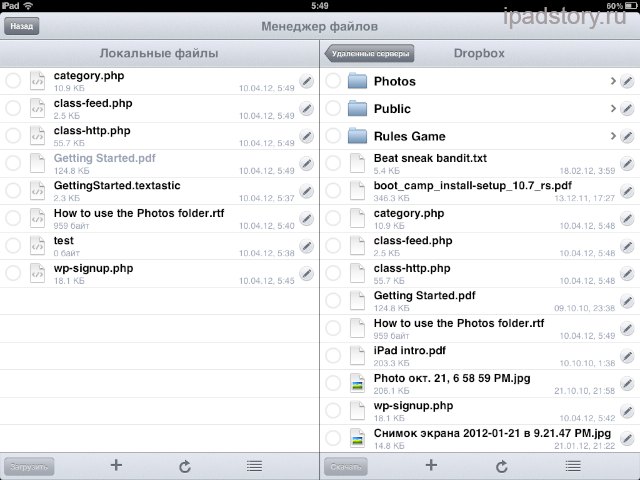
Task: Tap the edit pencil for Public folder
Action: tap(627, 109)
